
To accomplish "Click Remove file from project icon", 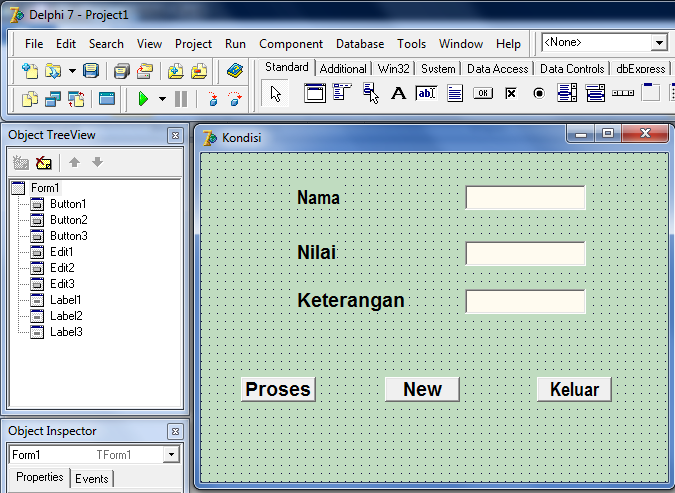I will [x=199, y=71].
